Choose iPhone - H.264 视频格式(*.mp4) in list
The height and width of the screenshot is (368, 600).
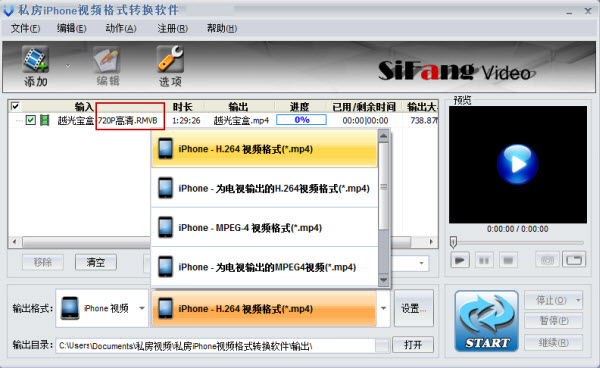264,149
